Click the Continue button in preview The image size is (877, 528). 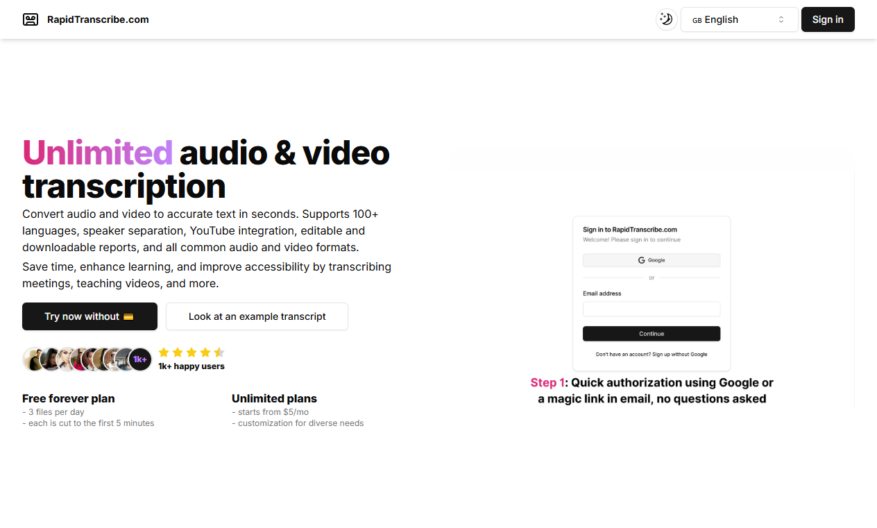[651, 333]
